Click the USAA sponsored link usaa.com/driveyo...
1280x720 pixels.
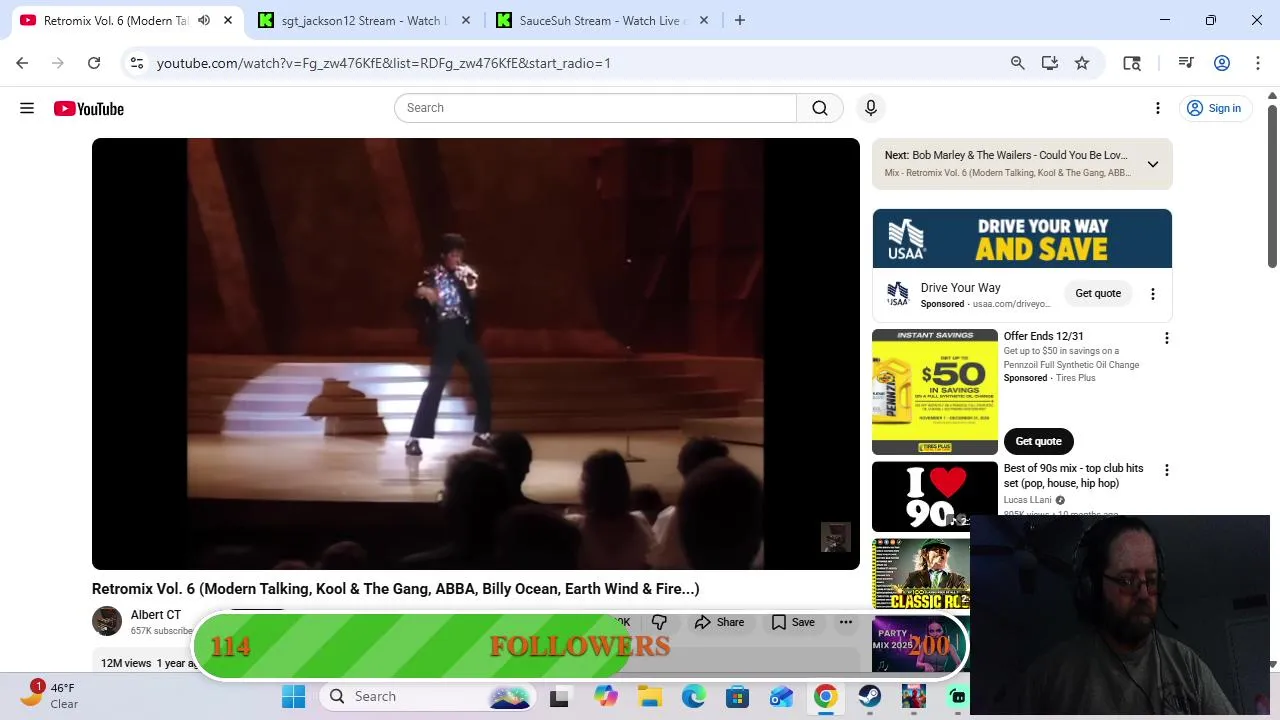tap(1011, 304)
